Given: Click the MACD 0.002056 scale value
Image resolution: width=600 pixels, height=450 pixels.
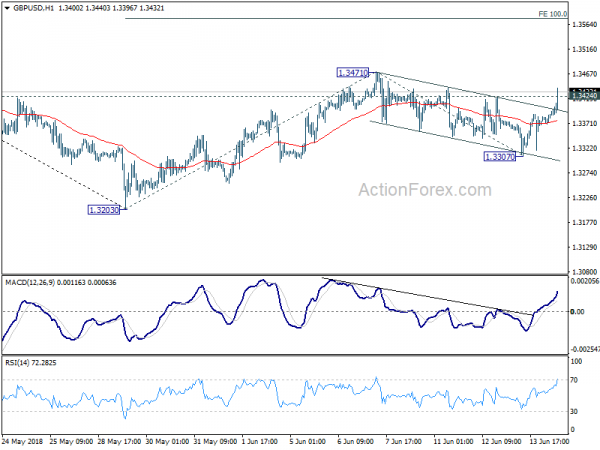Looking at the screenshot, I should coord(585,281).
